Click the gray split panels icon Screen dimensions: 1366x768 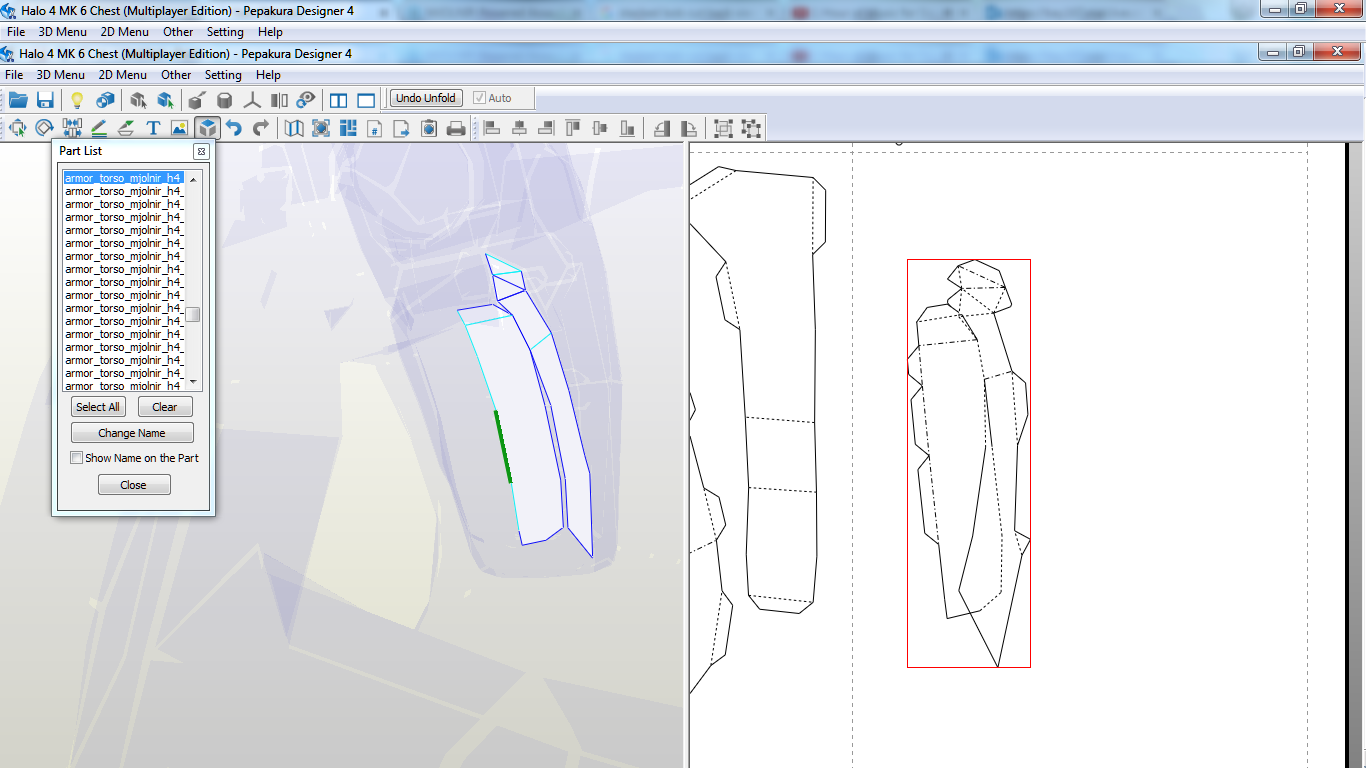coord(280,100)
